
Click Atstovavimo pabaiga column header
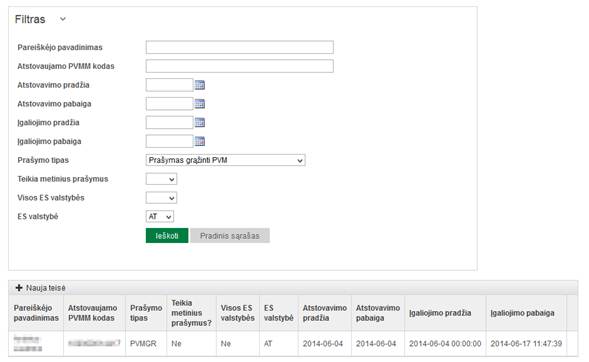point(378,313)
